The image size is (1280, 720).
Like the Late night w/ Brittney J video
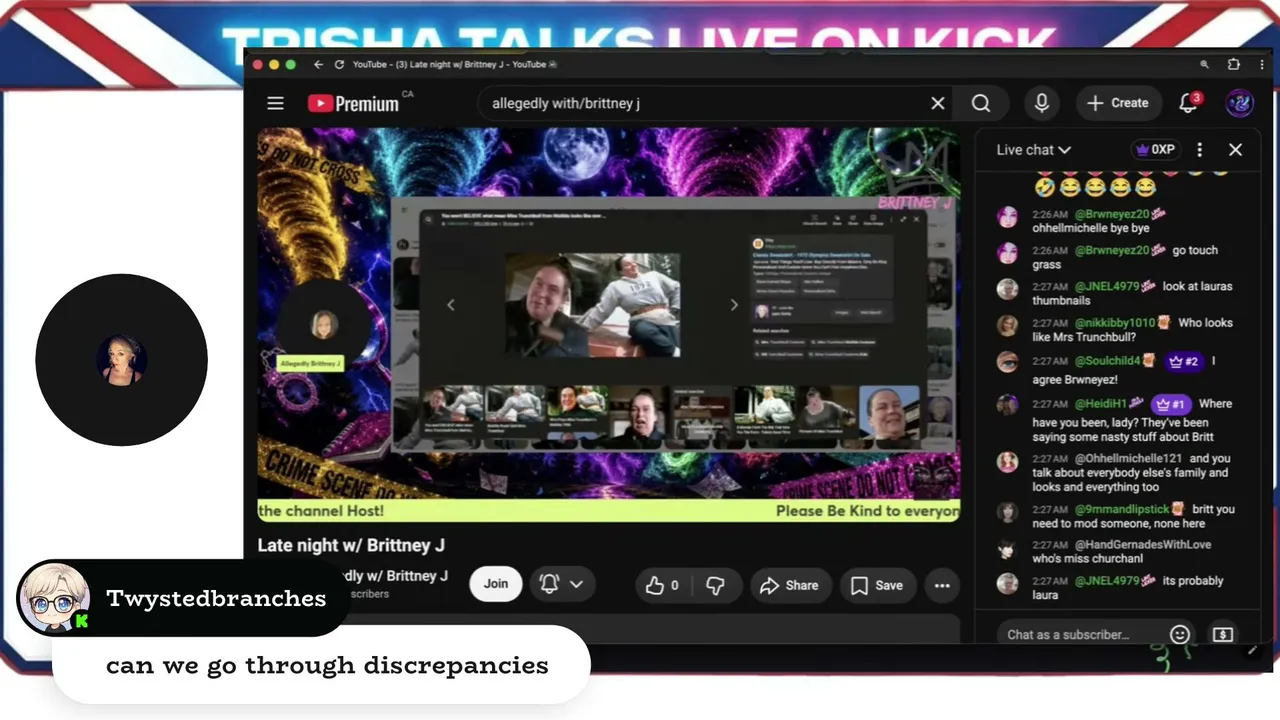coord(662,585)
